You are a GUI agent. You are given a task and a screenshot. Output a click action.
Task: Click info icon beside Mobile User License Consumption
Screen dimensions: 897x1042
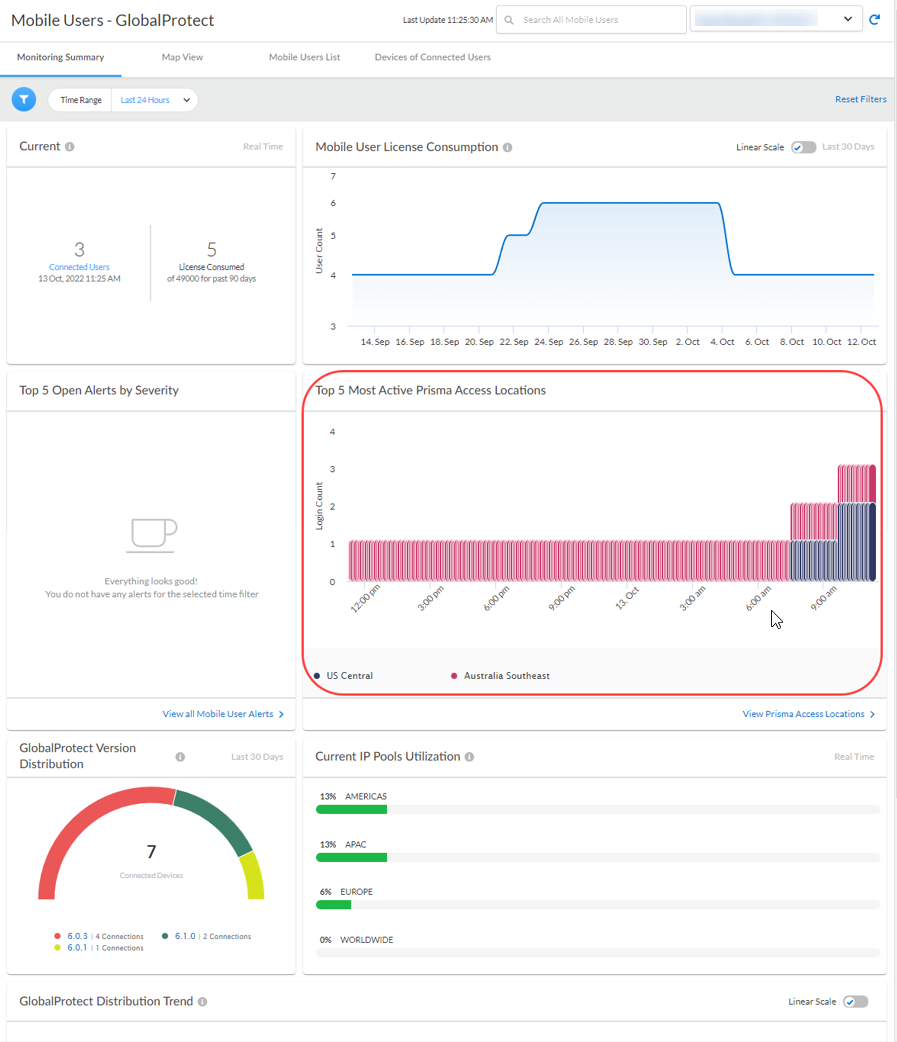508,147
